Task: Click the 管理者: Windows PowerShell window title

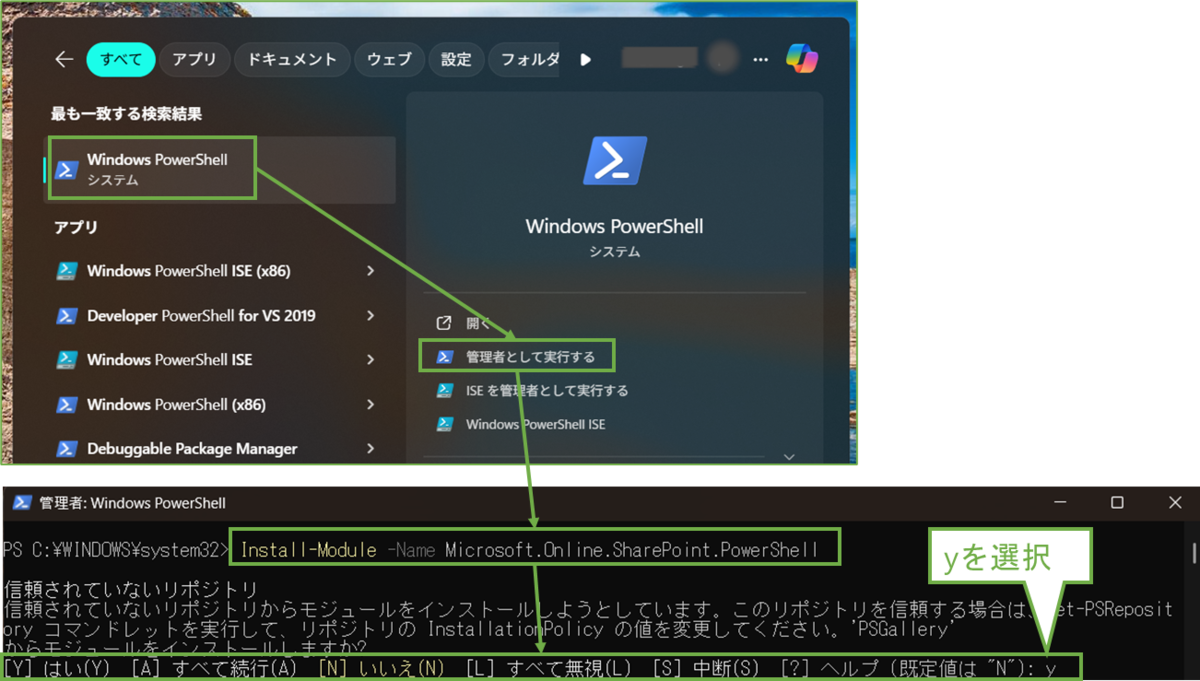Action: tap(132, 503)
